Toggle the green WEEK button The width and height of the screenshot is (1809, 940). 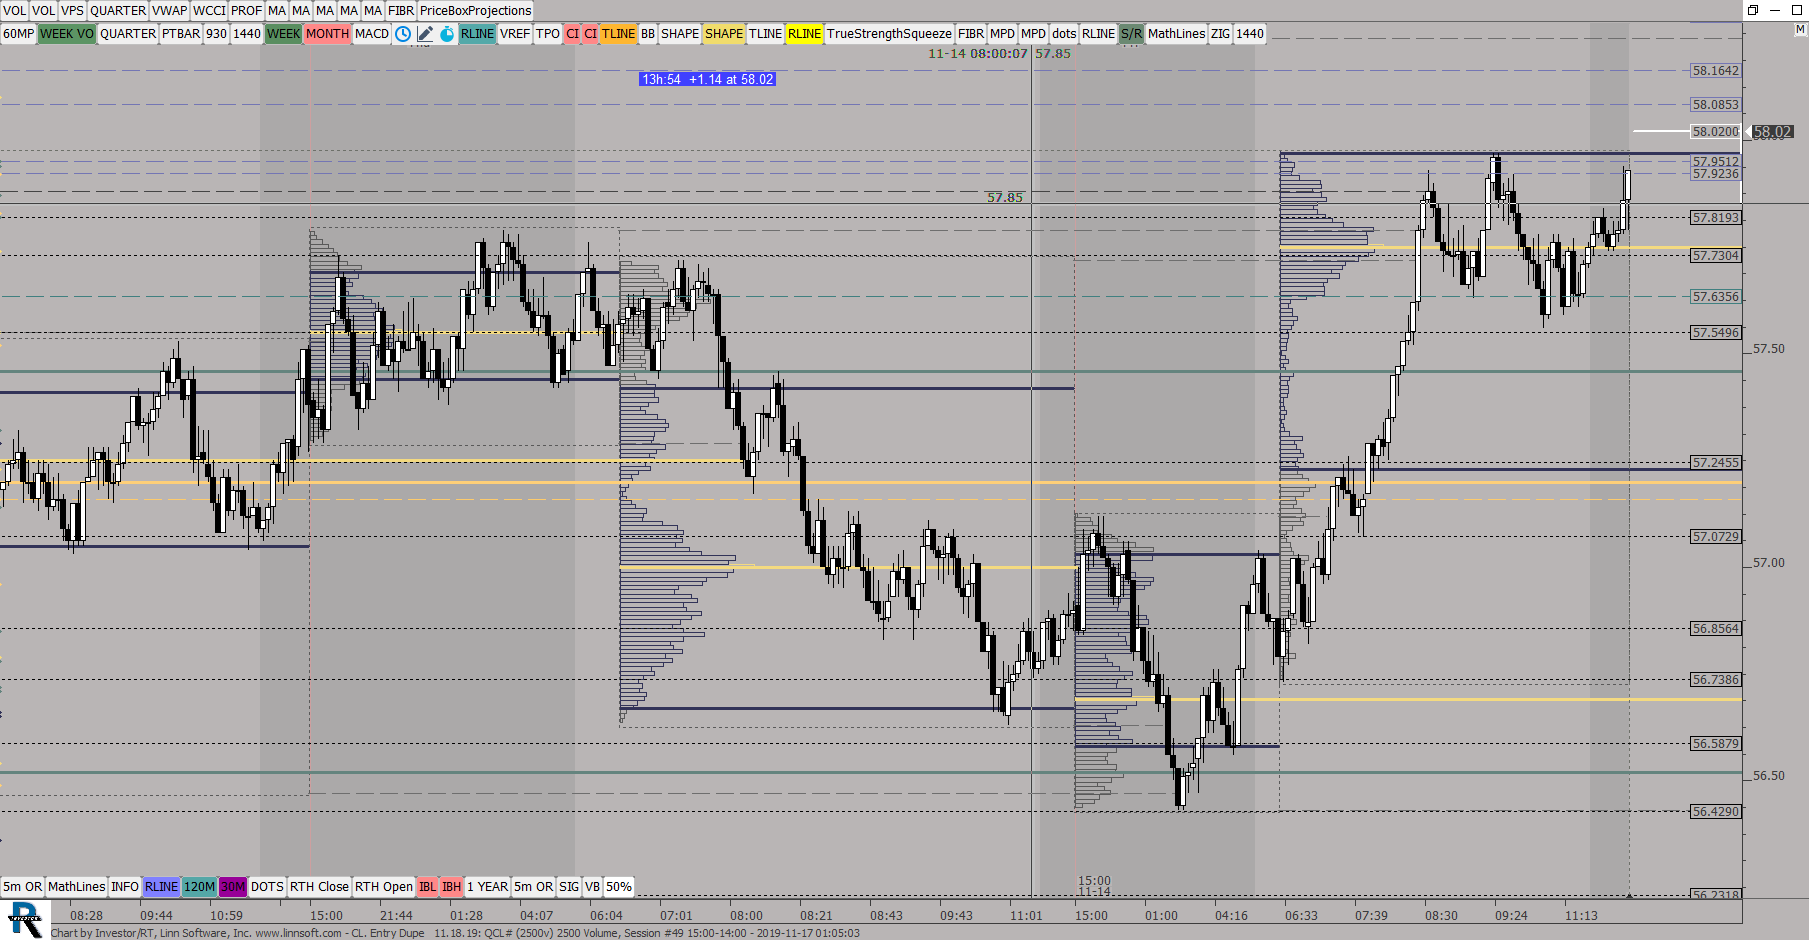pos(283,34)
